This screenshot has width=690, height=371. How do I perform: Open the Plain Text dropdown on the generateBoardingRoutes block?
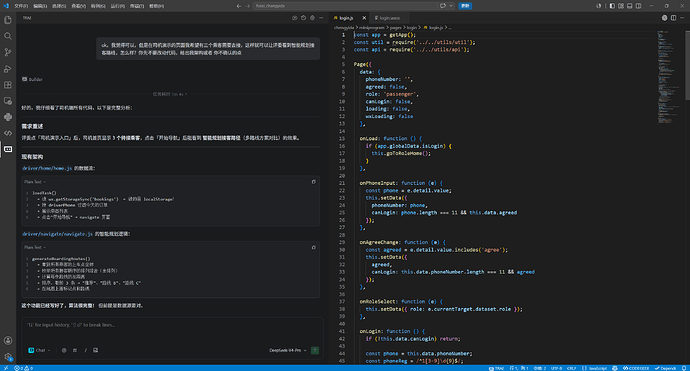(35, 247)
